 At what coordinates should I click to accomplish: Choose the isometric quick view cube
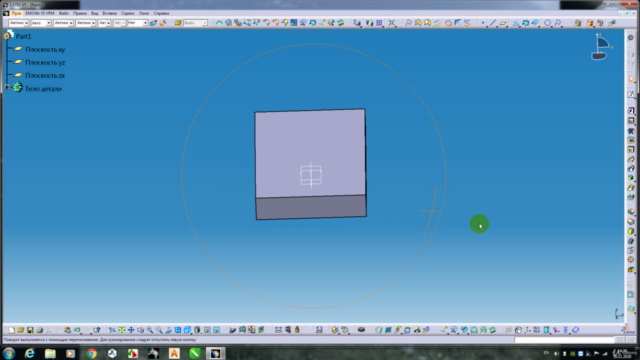click(187, 330)
